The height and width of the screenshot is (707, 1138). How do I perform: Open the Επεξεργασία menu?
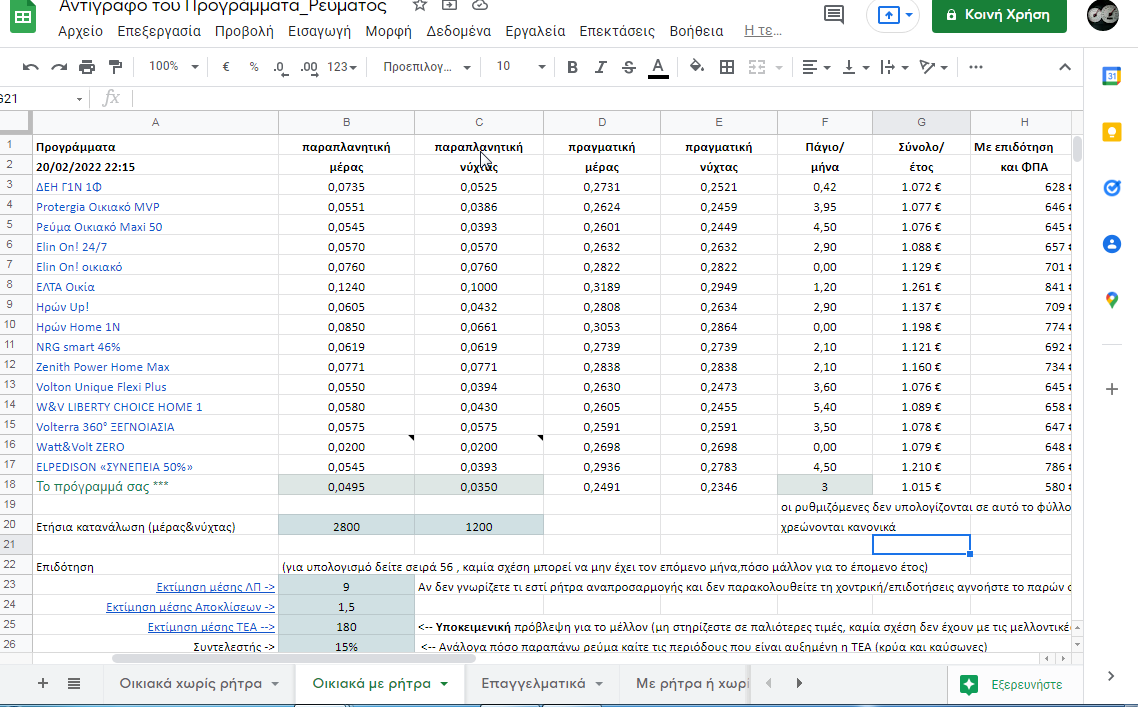click(159, 31)
